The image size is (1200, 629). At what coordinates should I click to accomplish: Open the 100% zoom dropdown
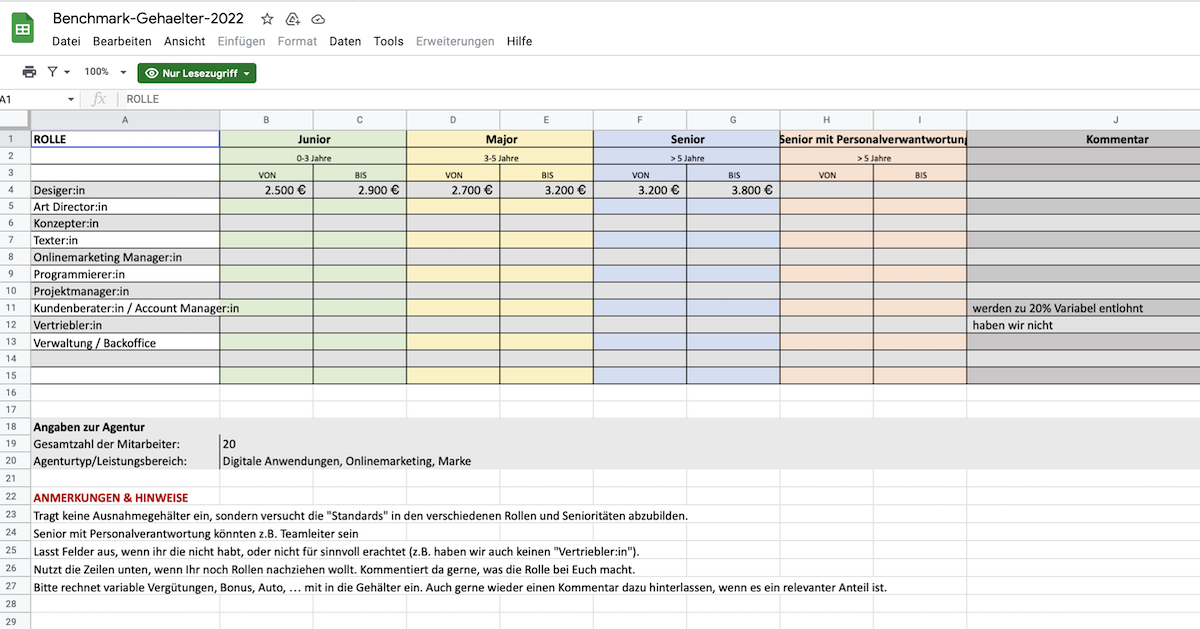(x=105, y=72)
